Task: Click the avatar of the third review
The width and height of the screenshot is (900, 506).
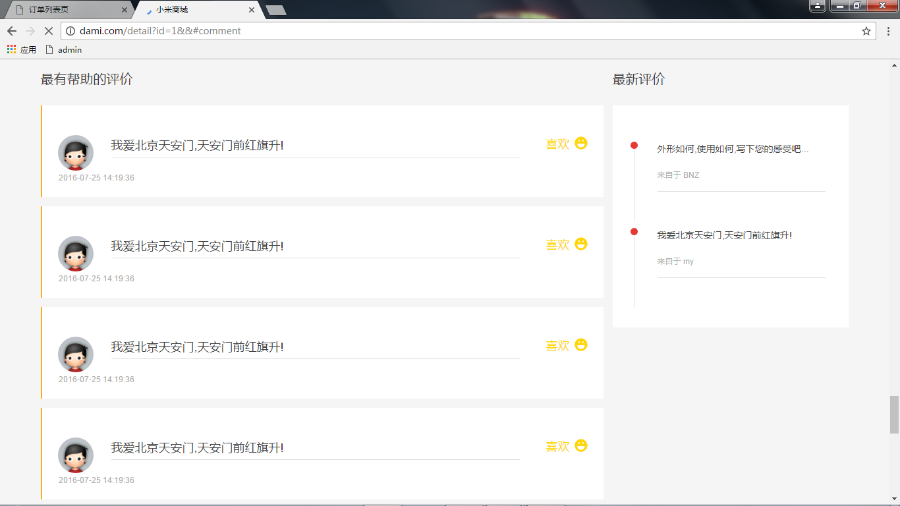Action: (76, 355)
